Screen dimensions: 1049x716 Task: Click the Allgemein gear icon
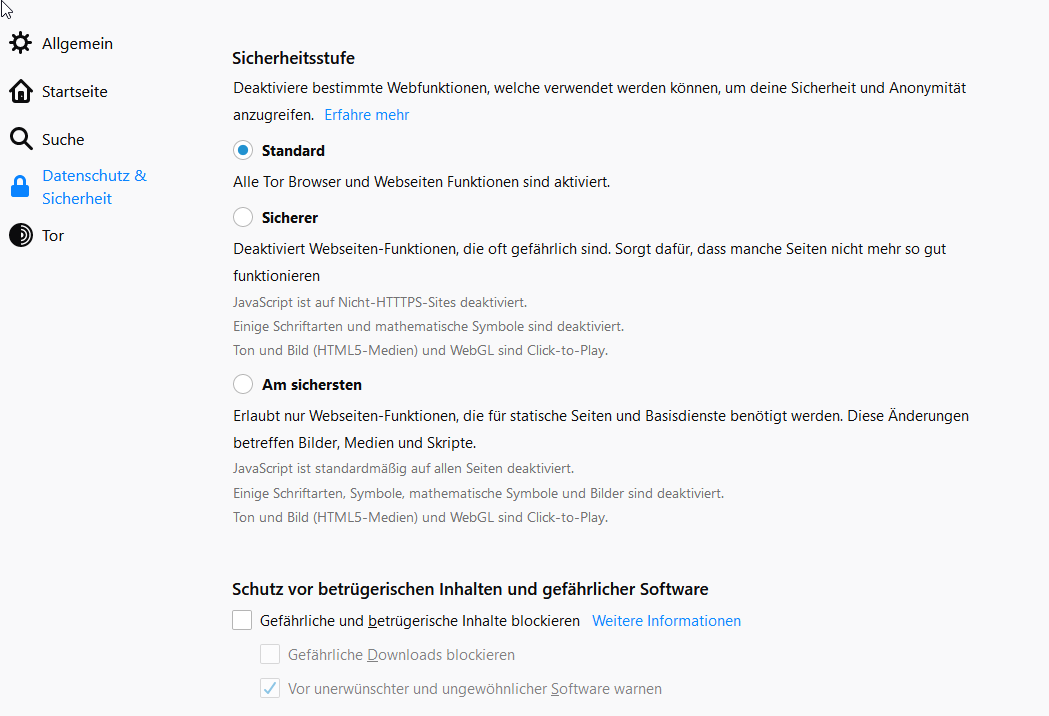20,44
